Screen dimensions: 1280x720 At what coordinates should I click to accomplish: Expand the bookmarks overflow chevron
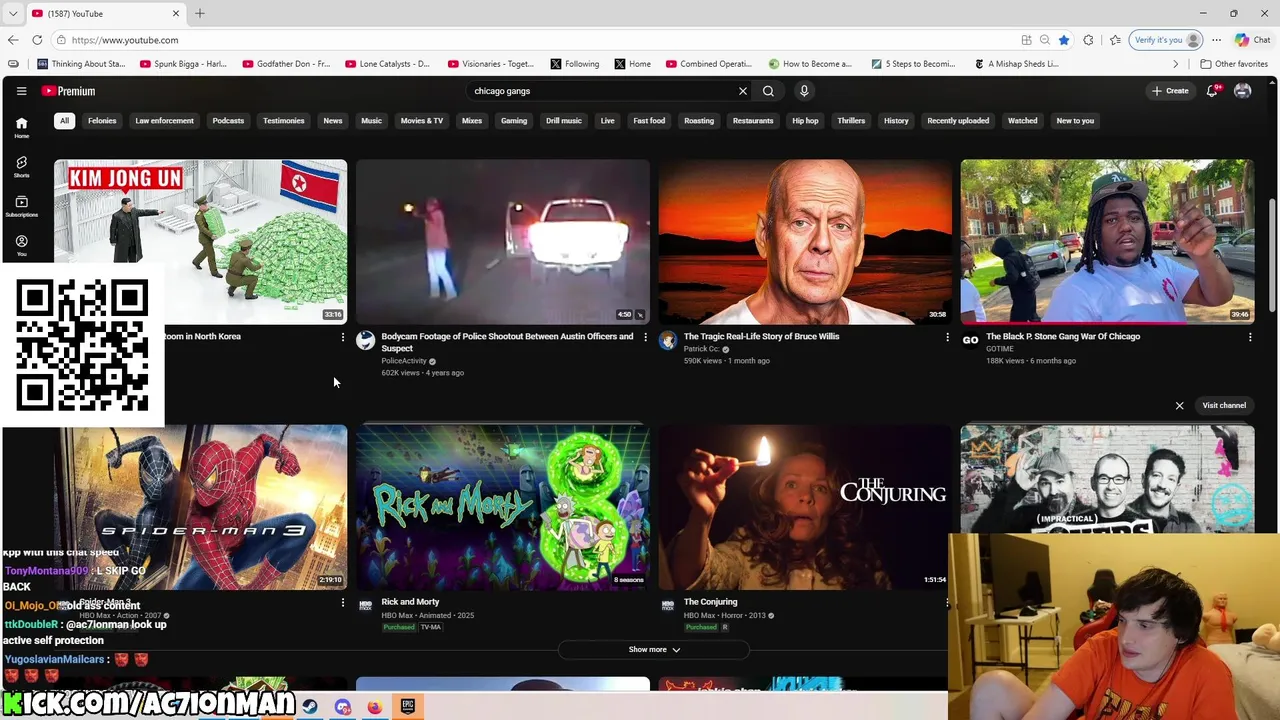click(1176, 64)
